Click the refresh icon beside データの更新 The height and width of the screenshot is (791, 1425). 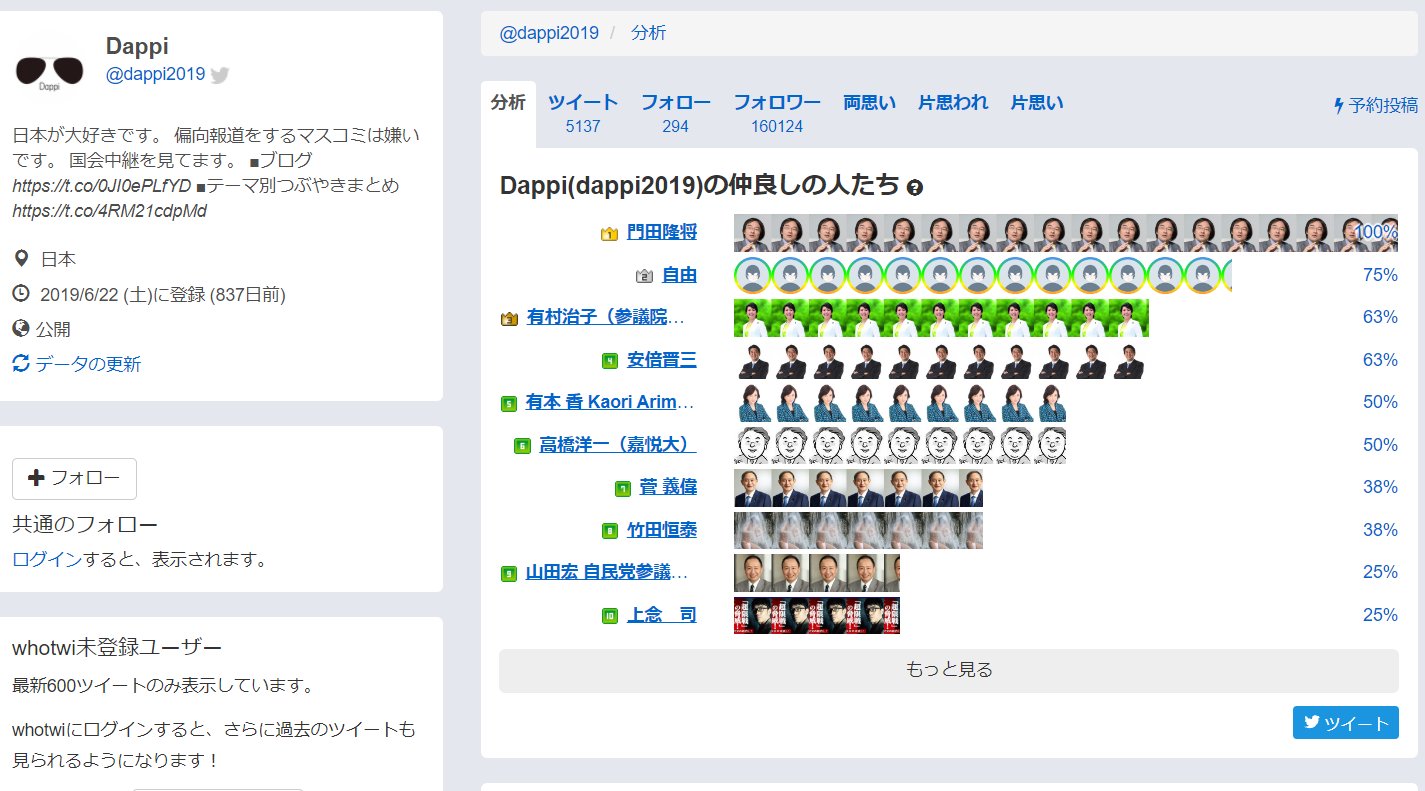[x=21, y=364]
